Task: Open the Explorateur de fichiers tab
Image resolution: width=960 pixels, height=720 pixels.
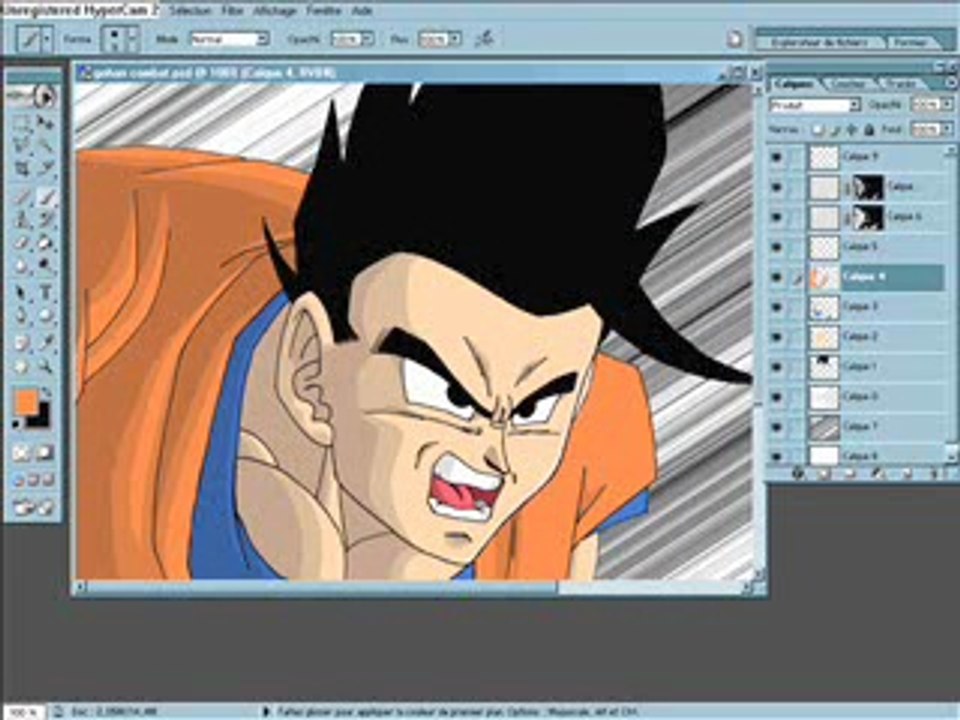Action: tap(820, 42)
